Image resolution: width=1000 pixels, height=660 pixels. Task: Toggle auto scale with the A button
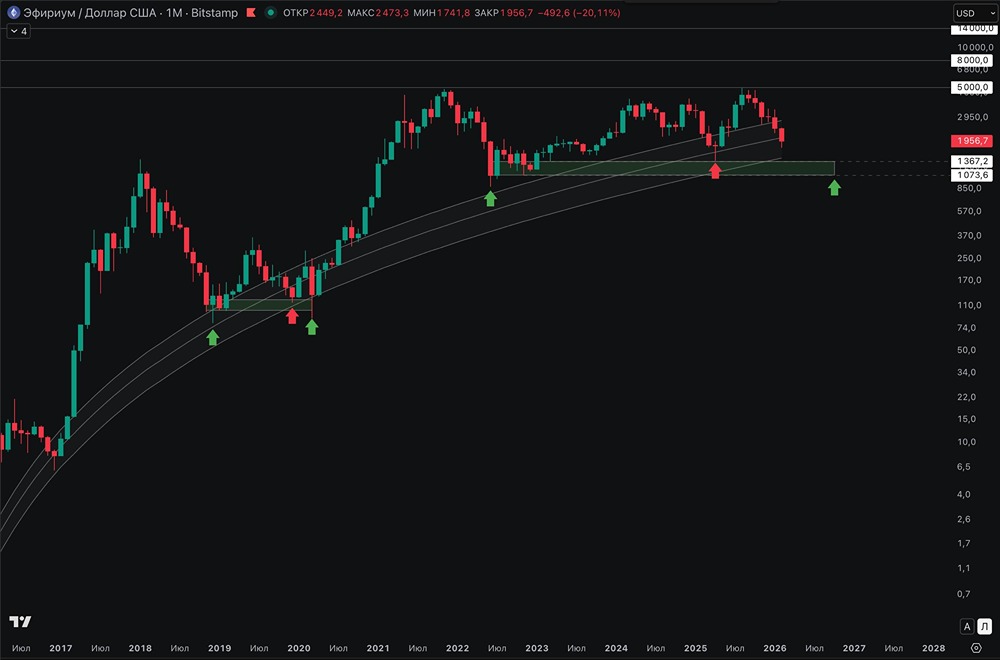(967, 626)
